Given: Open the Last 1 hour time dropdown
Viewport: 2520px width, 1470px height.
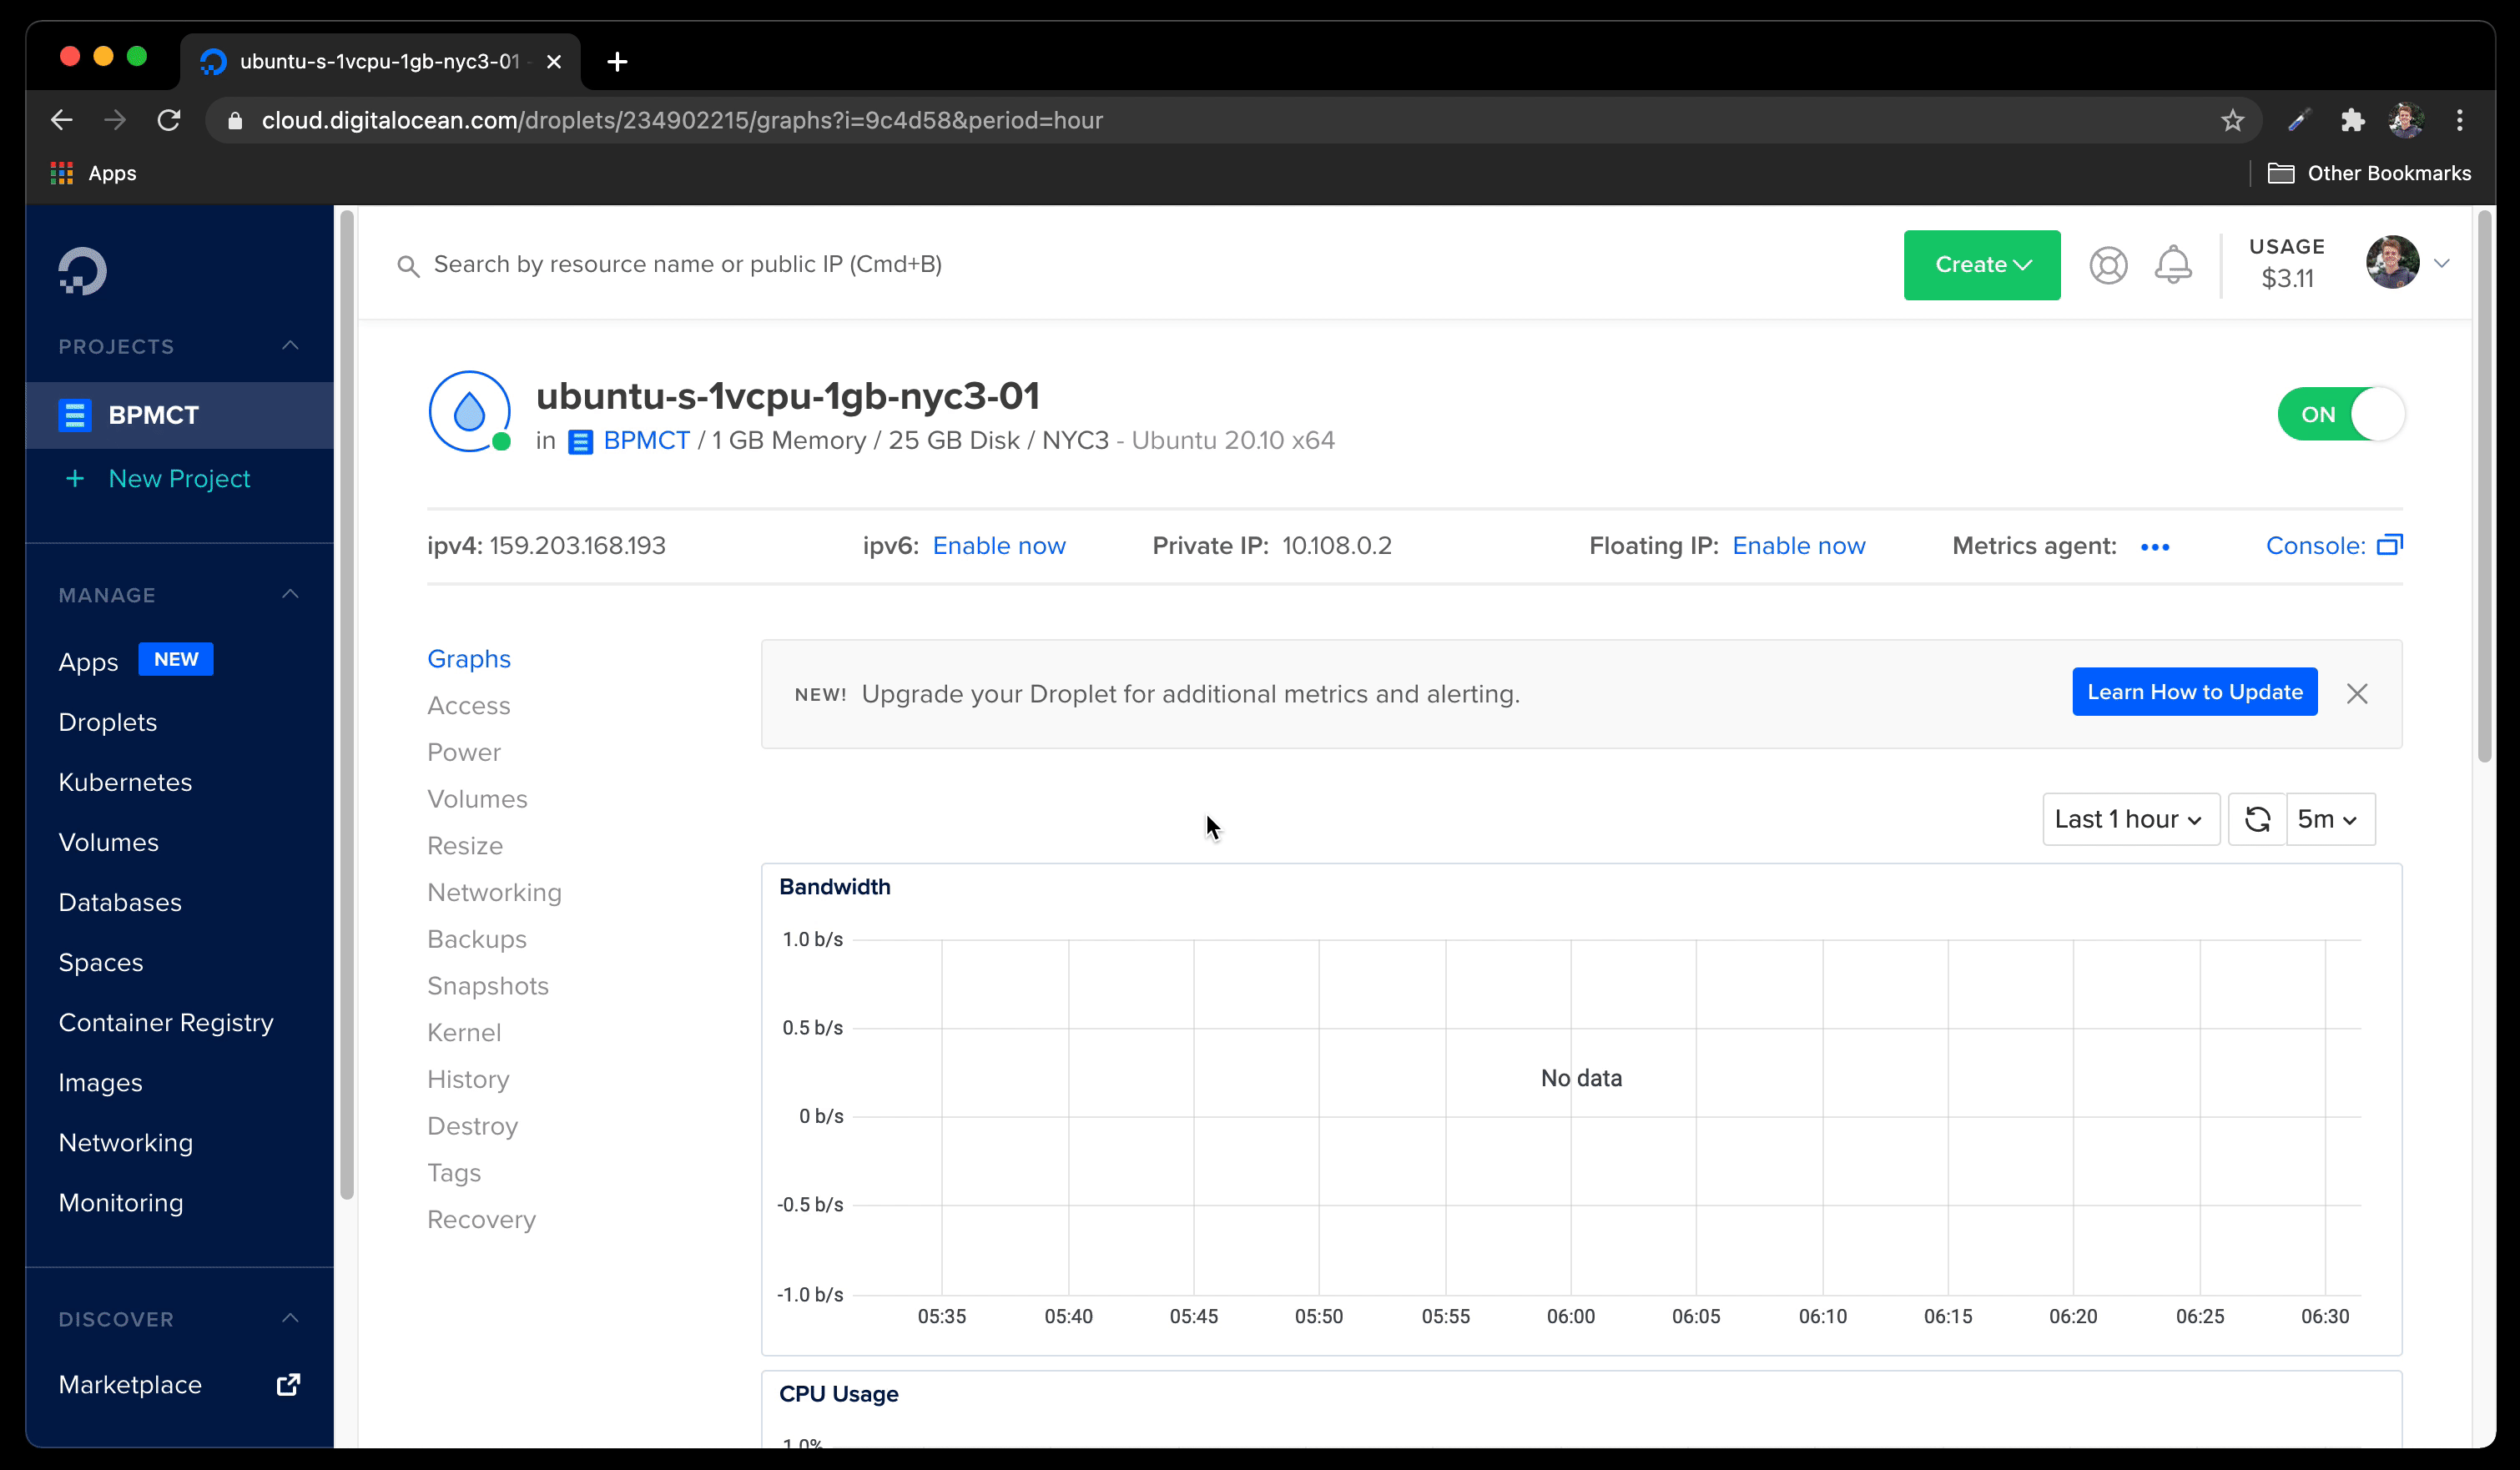Looking at the screenshot, I should point(2130,818).
